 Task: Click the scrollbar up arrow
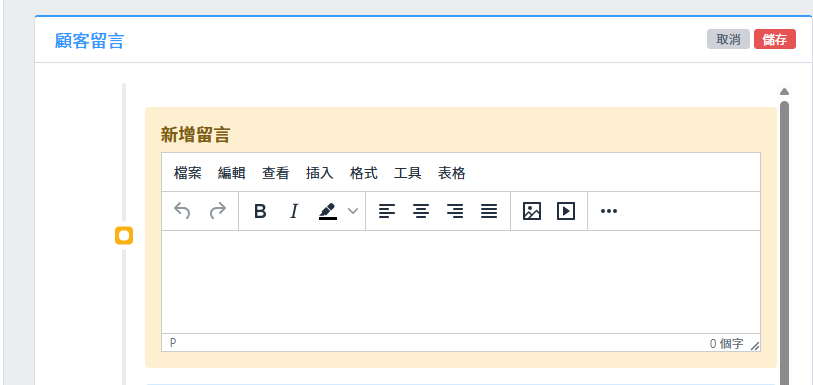[784, 92]
